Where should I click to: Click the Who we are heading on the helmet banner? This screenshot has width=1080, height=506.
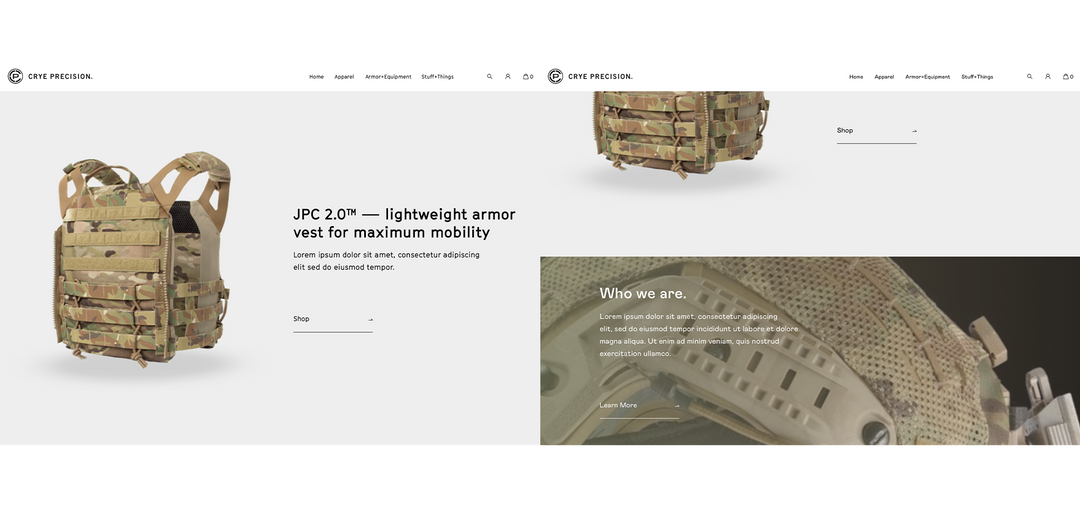(643, 293)
